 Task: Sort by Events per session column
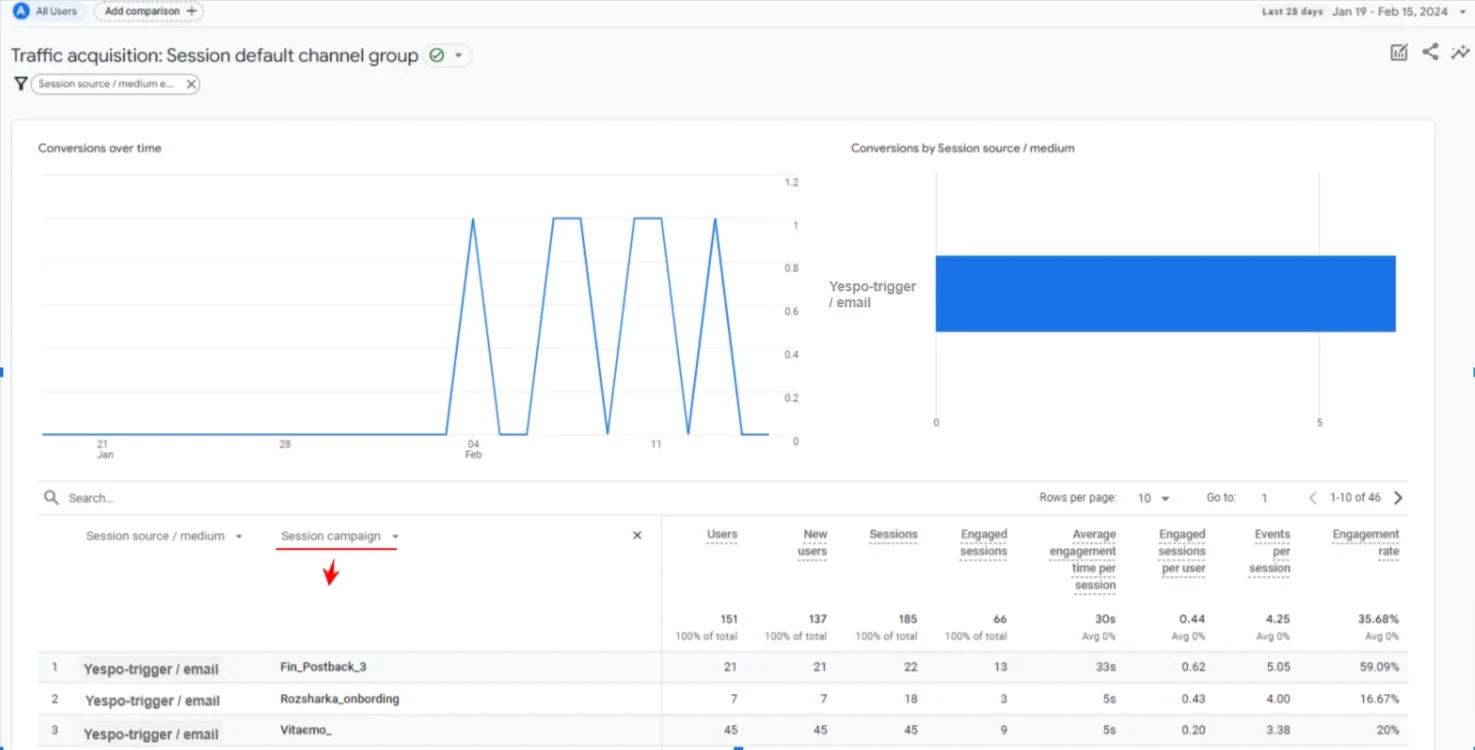[1271, 551]
